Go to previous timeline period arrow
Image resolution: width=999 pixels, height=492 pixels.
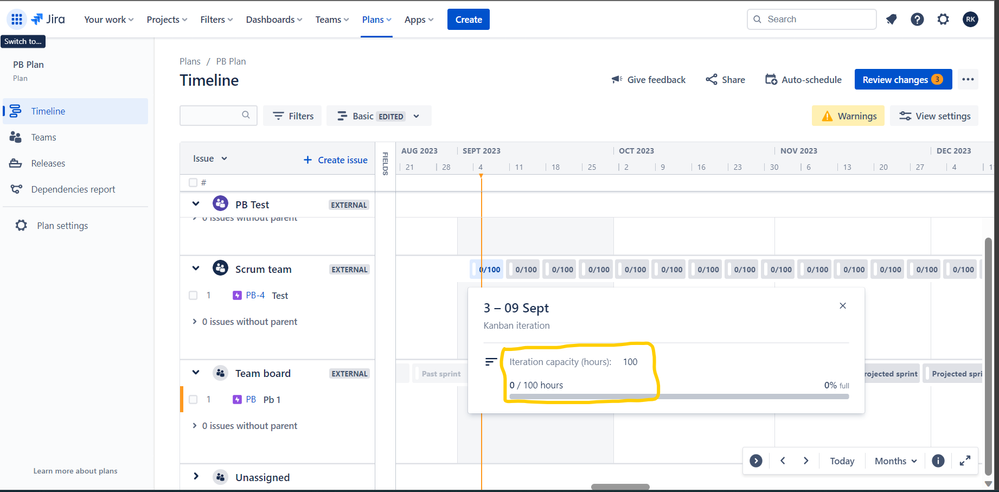782,461
